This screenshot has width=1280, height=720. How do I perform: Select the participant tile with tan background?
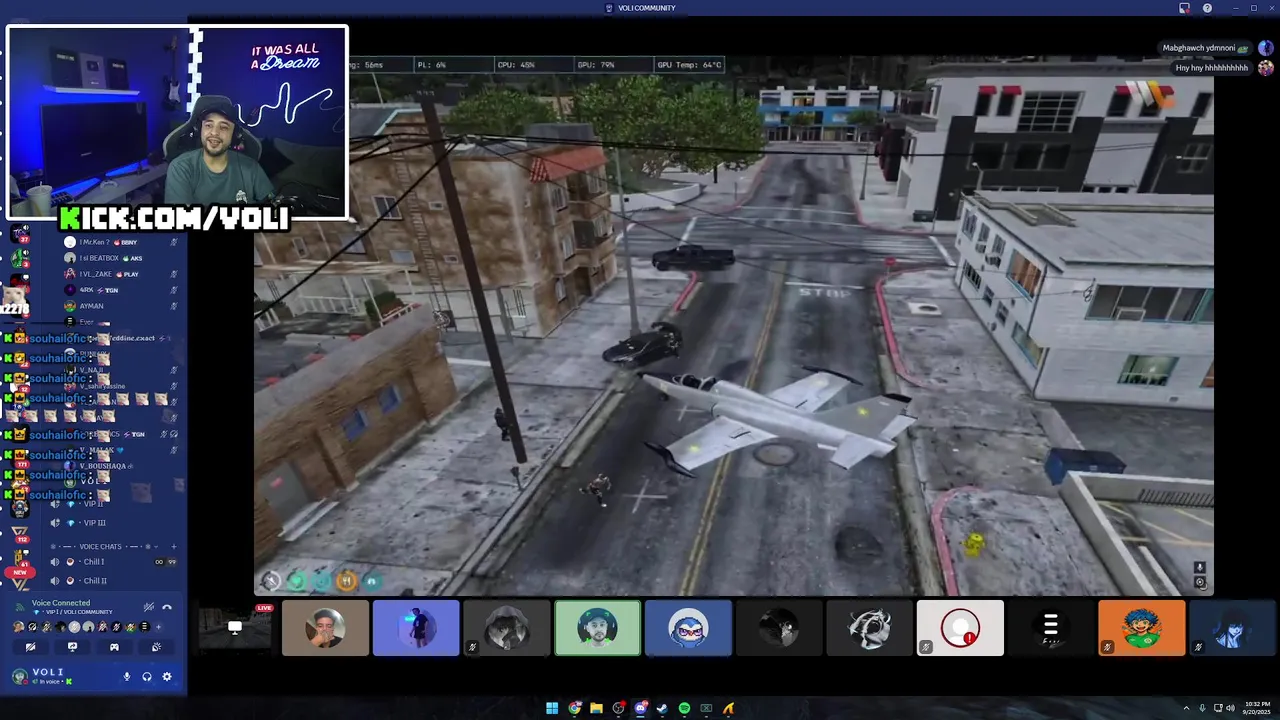tap(325, 628)
